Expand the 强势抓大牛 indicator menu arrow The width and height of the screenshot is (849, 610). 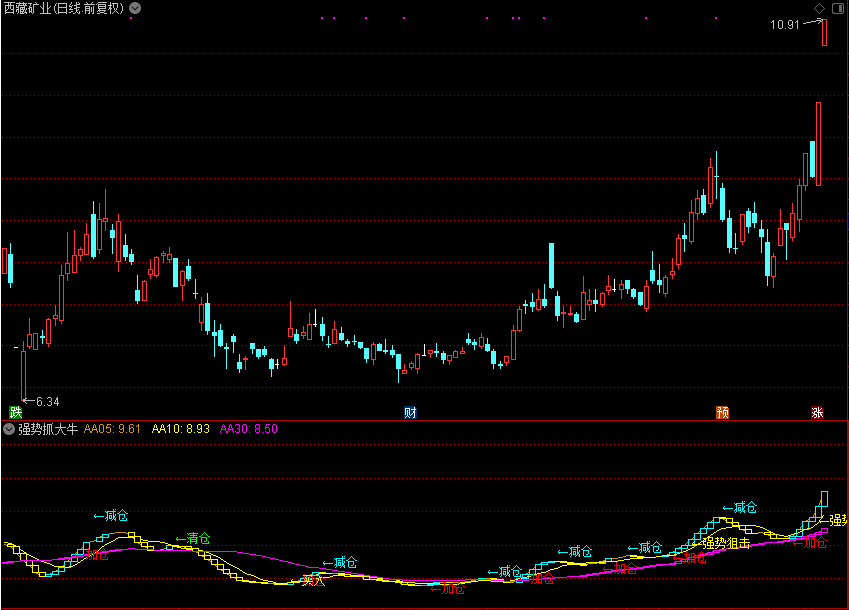9,429
